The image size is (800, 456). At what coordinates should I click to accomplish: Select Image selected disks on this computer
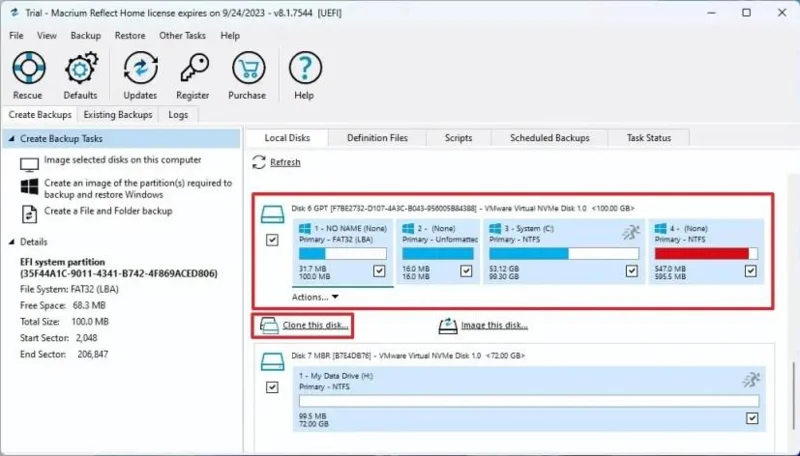point(122,160)
